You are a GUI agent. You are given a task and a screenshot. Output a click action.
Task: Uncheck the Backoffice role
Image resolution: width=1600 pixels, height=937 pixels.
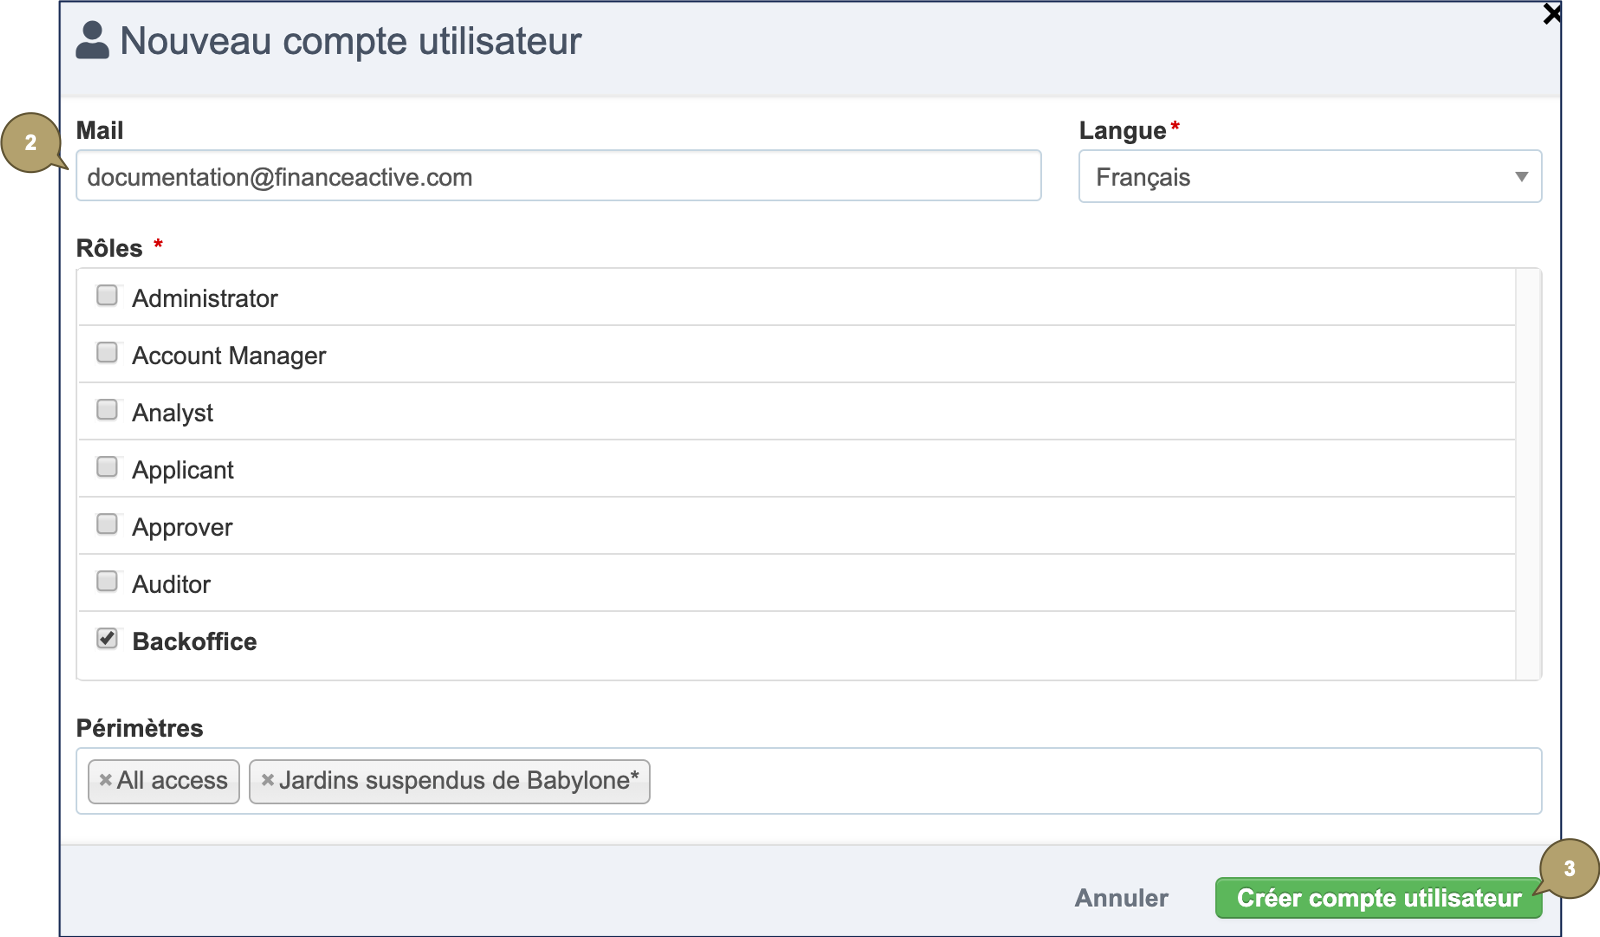point(107,638)
